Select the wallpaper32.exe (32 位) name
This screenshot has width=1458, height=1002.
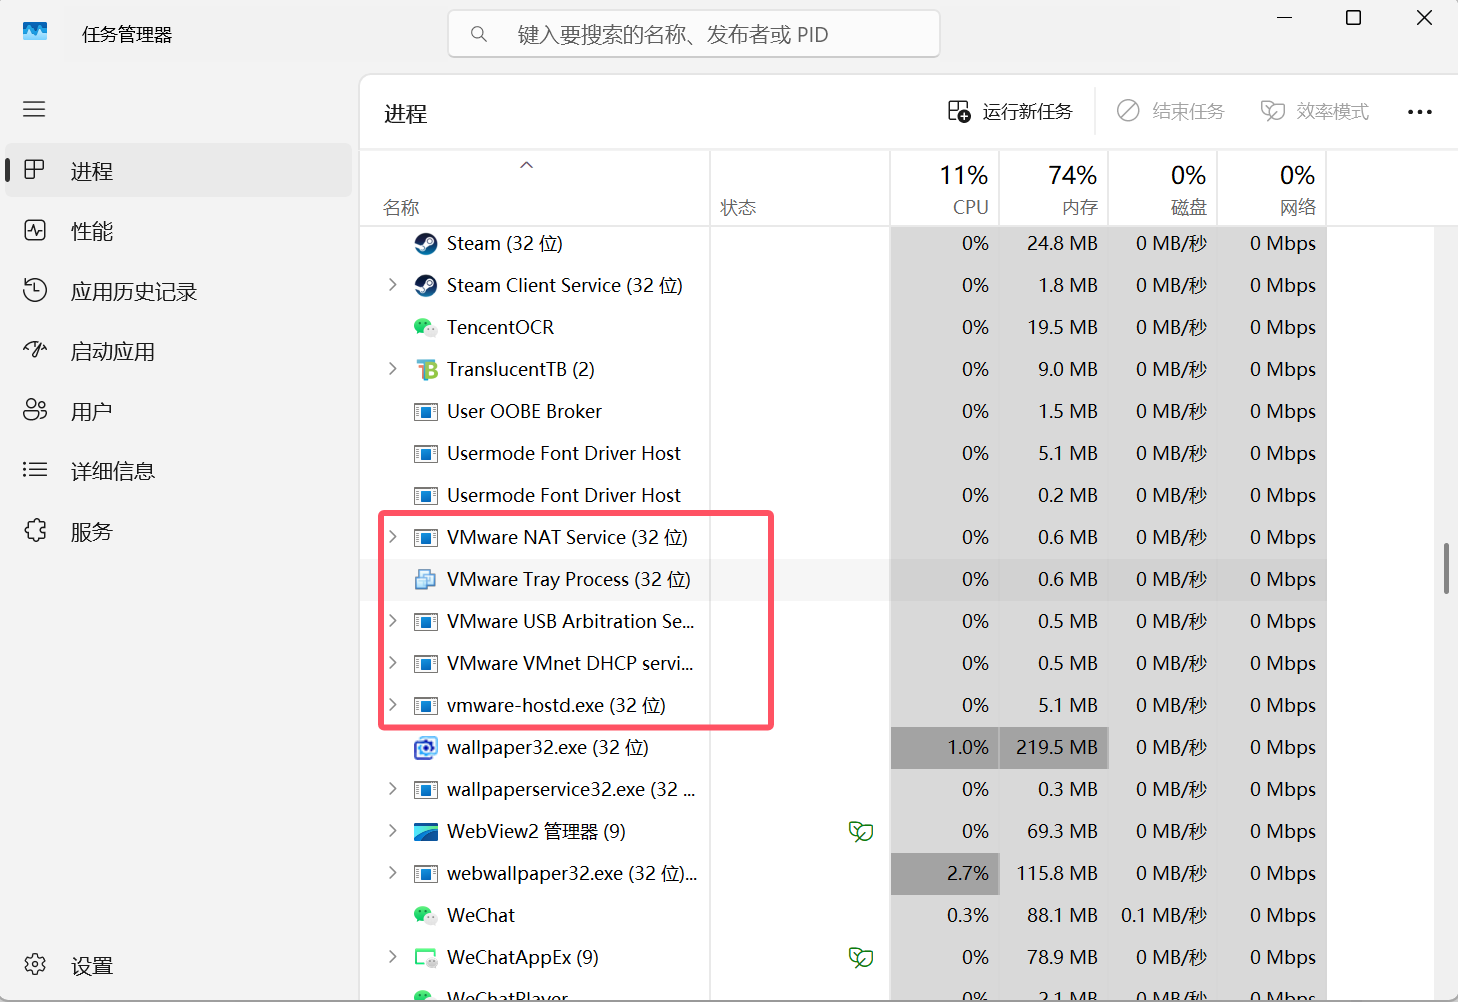pyautogui.click(x=547, y=748)
